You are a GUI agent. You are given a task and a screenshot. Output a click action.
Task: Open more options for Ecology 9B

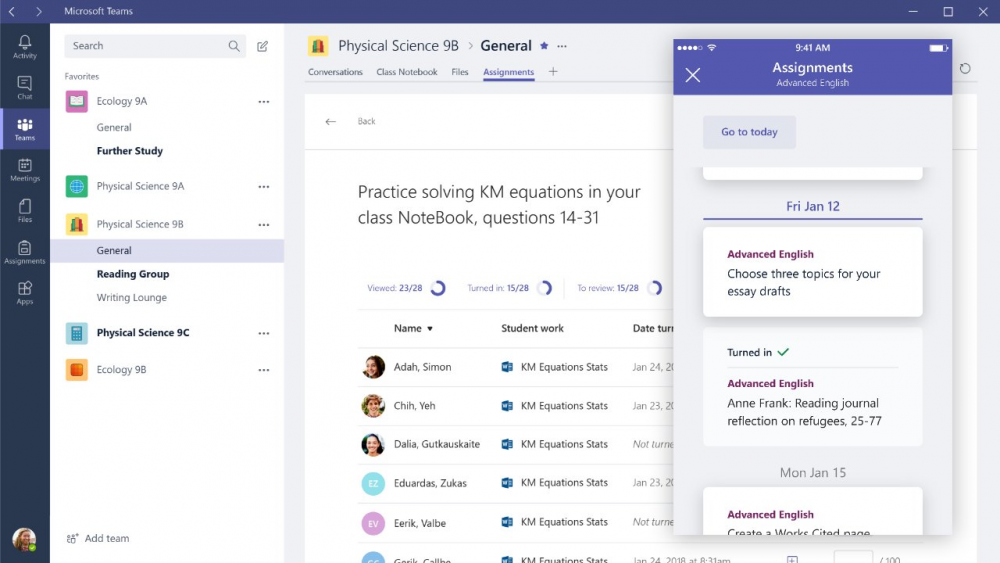[x=263, y=370]
